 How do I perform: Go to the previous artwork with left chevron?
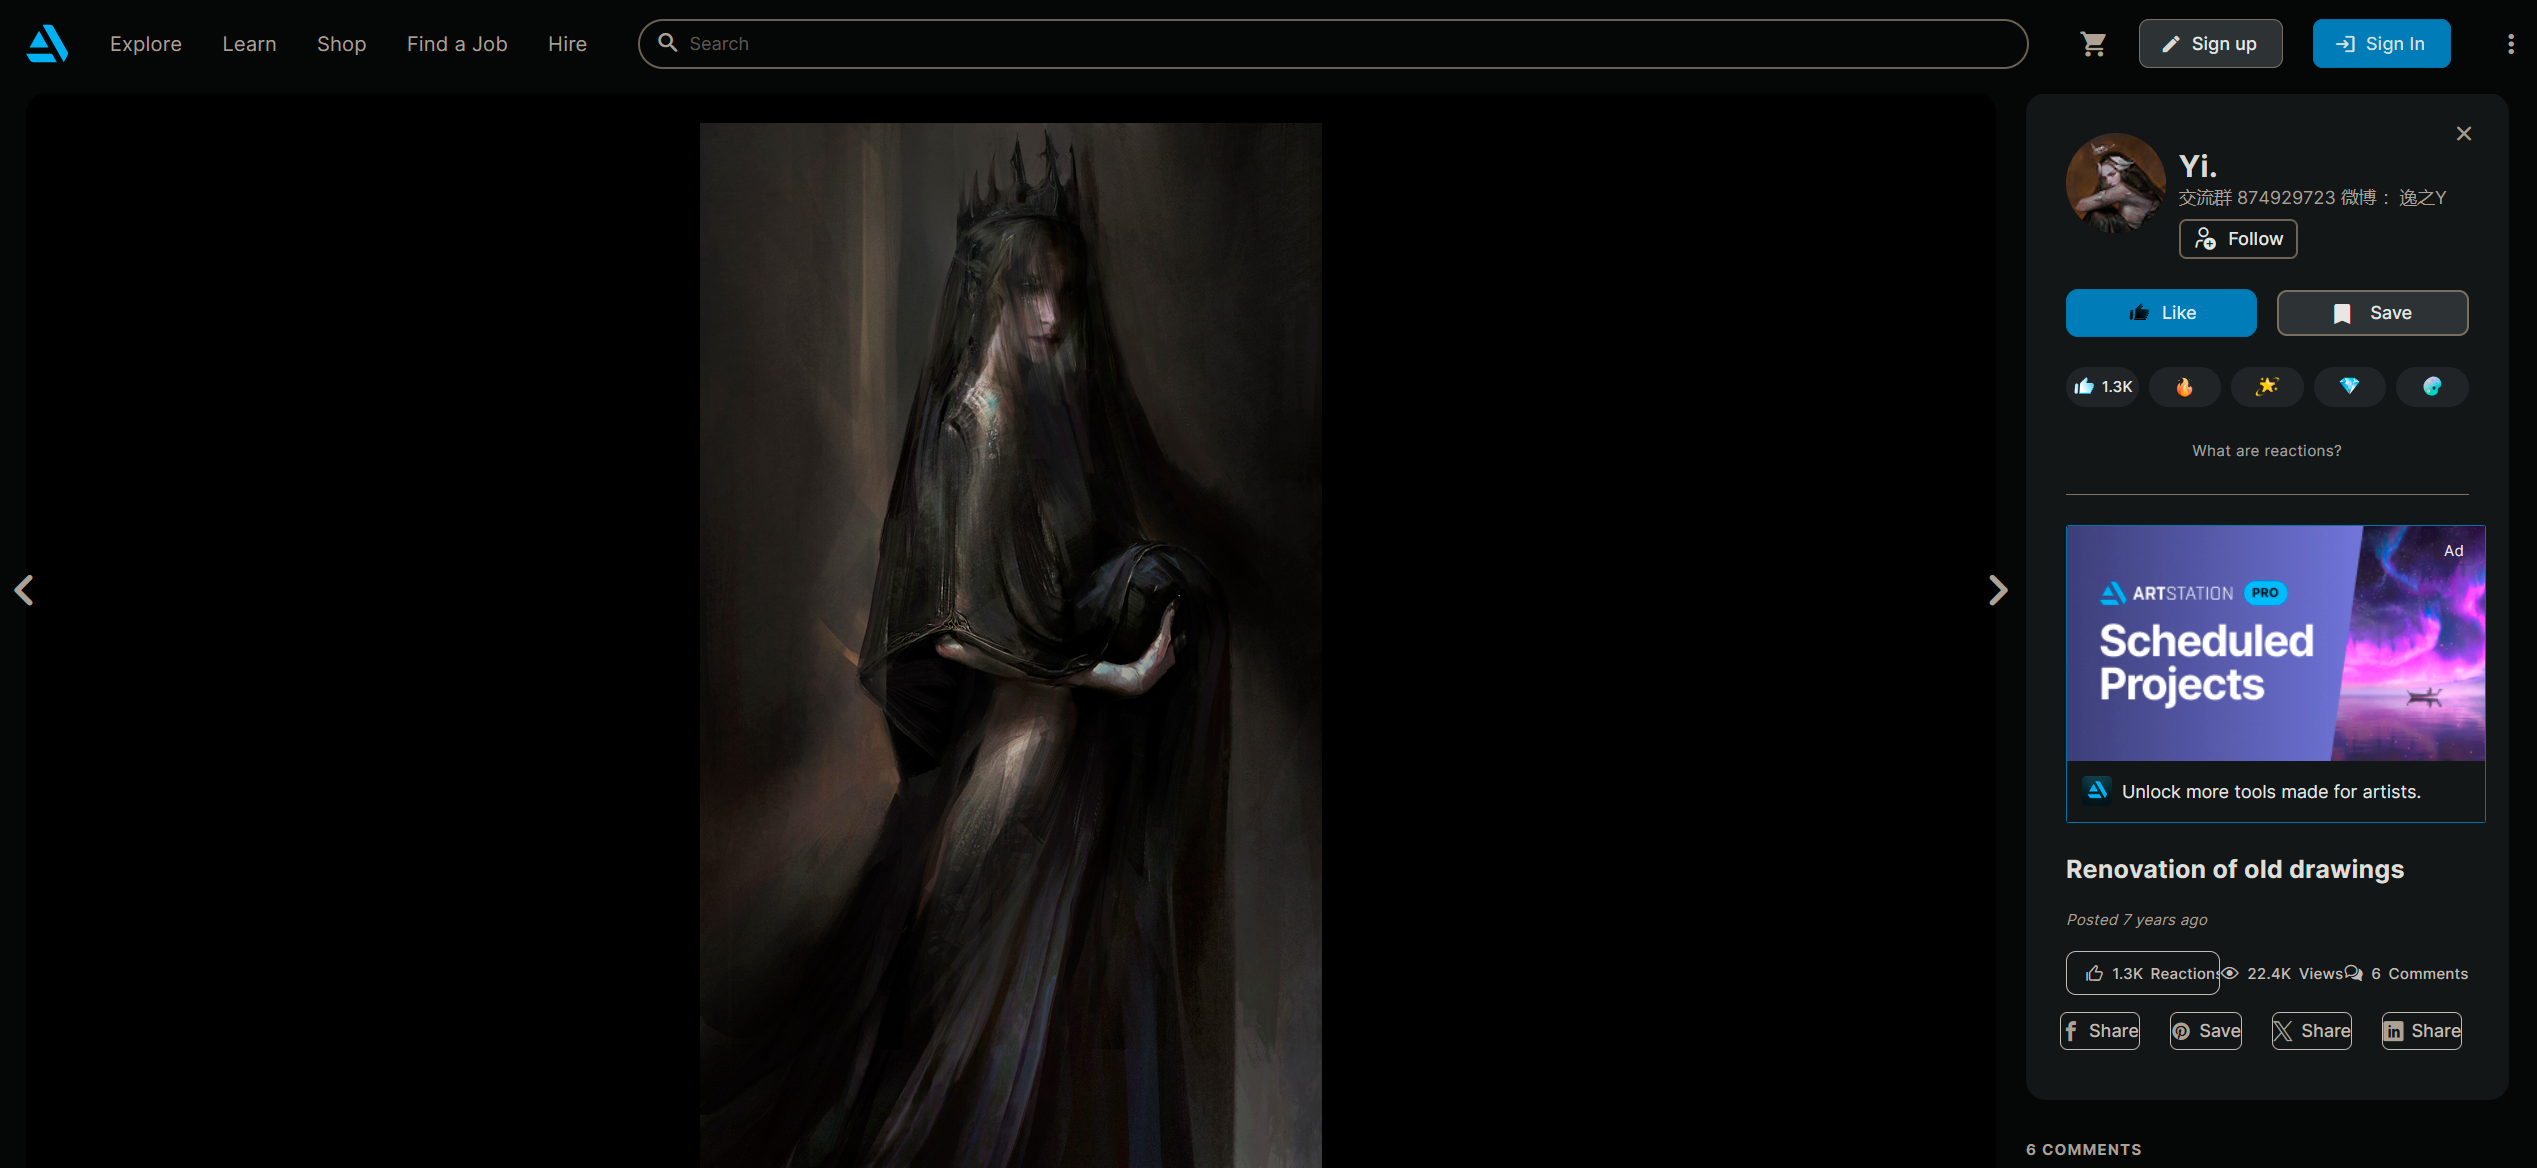[24, 590]
